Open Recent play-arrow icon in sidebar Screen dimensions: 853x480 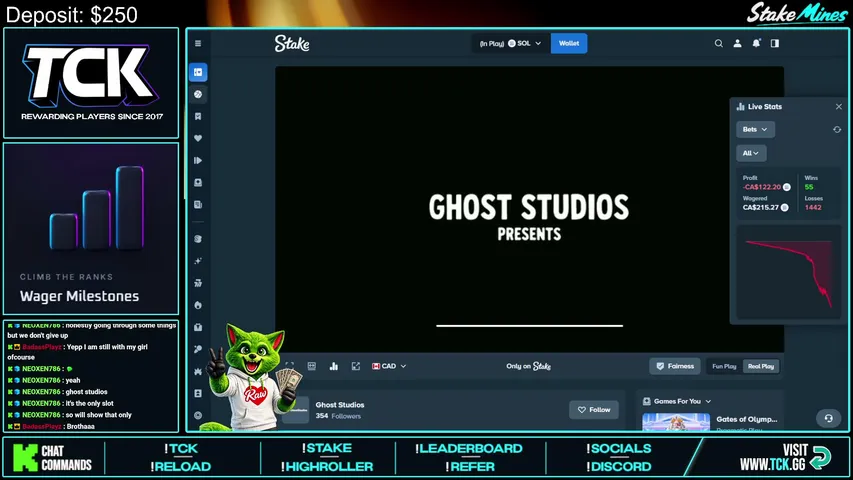[198, 161]
